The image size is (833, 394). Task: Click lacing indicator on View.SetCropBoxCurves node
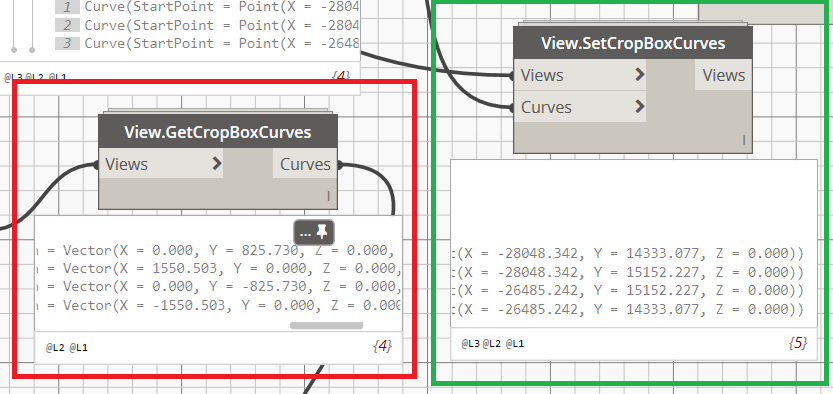click(x=744, y=140)
